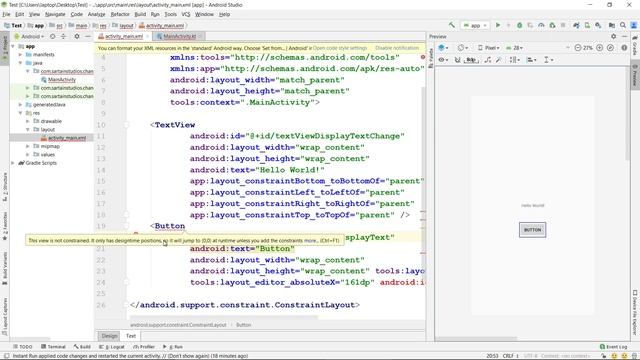The image size is (640, 360).
Task: Open the Build menu
Action: click(140, 14)
